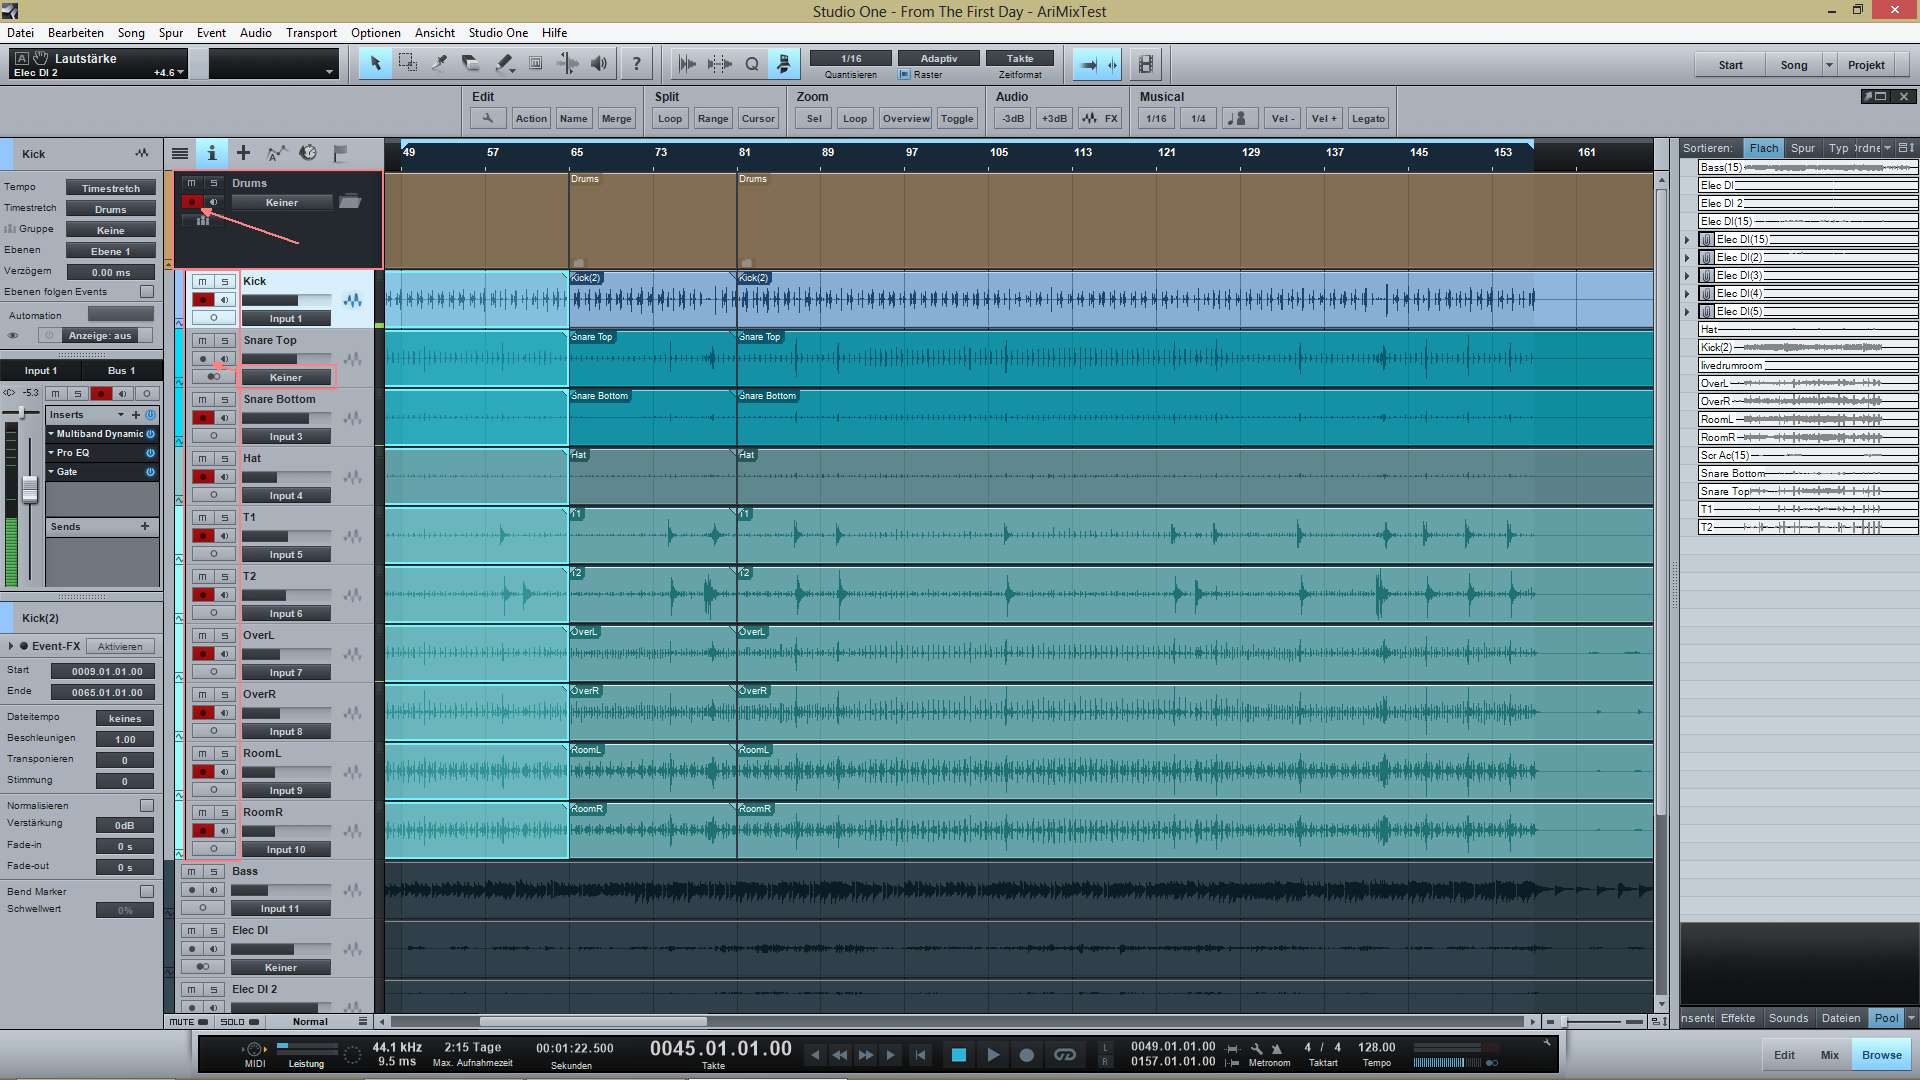Select the Paint (pencil) tool
This screenshot has width=1920, height=1080.
(x=503, y=64)
